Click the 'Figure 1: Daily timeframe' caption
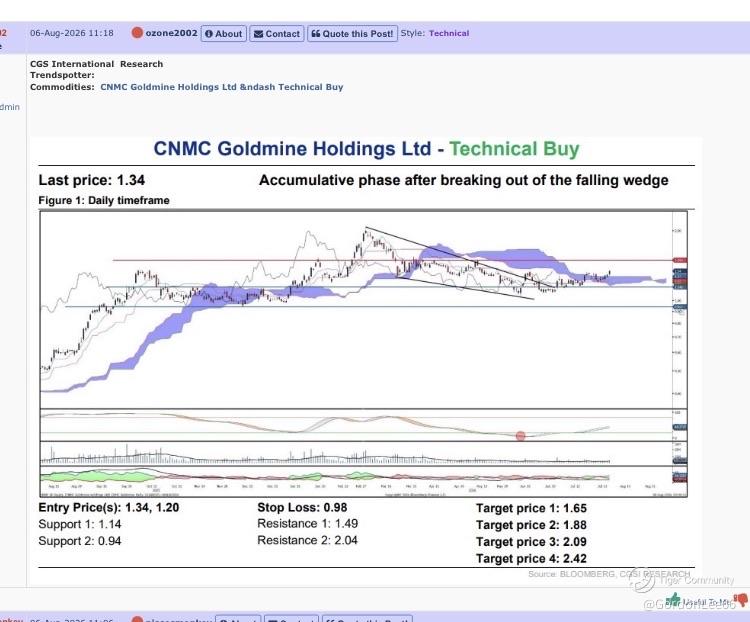The height and width of the screenshot is (622, 750). tap(104, 200)
